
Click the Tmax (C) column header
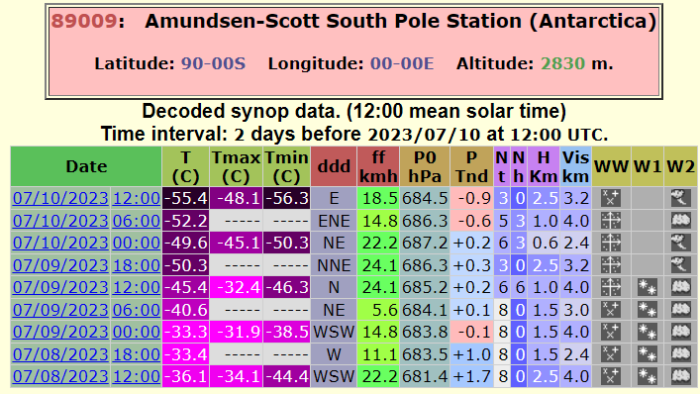pos(236,166)
